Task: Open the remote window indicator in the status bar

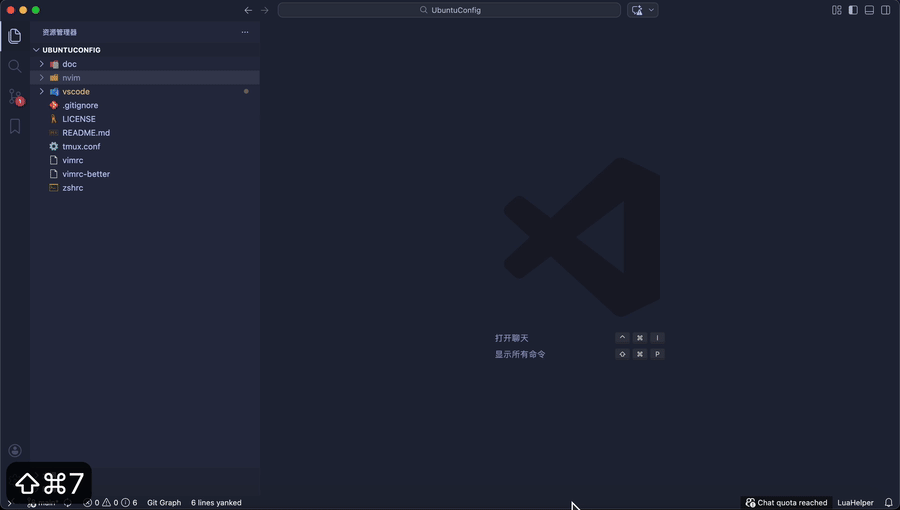Action: [9, 503]
